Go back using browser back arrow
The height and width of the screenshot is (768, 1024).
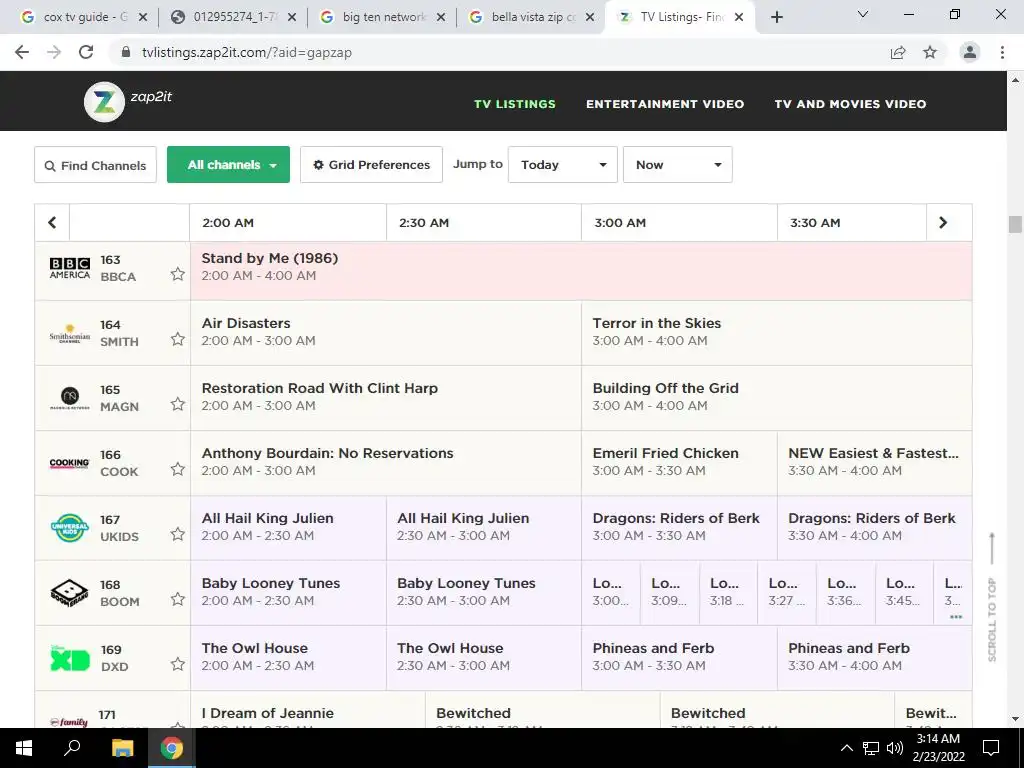(x=22, y=52)
